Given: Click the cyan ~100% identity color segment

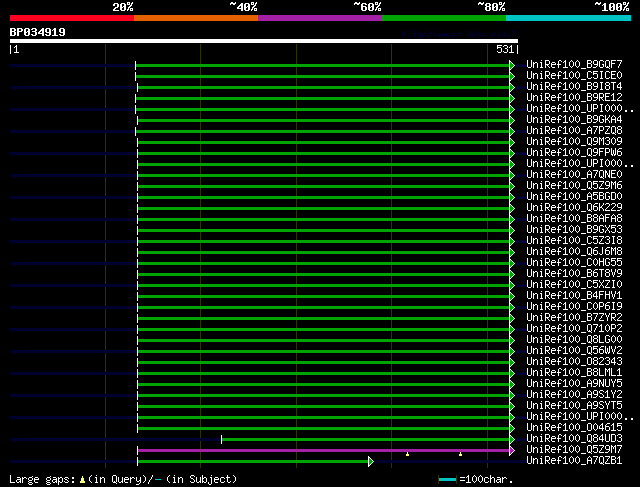Looking at the screenshot, I should 569,18.
